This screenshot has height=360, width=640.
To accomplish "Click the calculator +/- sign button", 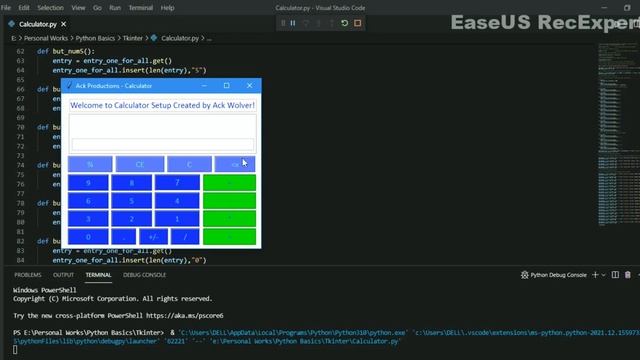I will [x=153, y=237].
